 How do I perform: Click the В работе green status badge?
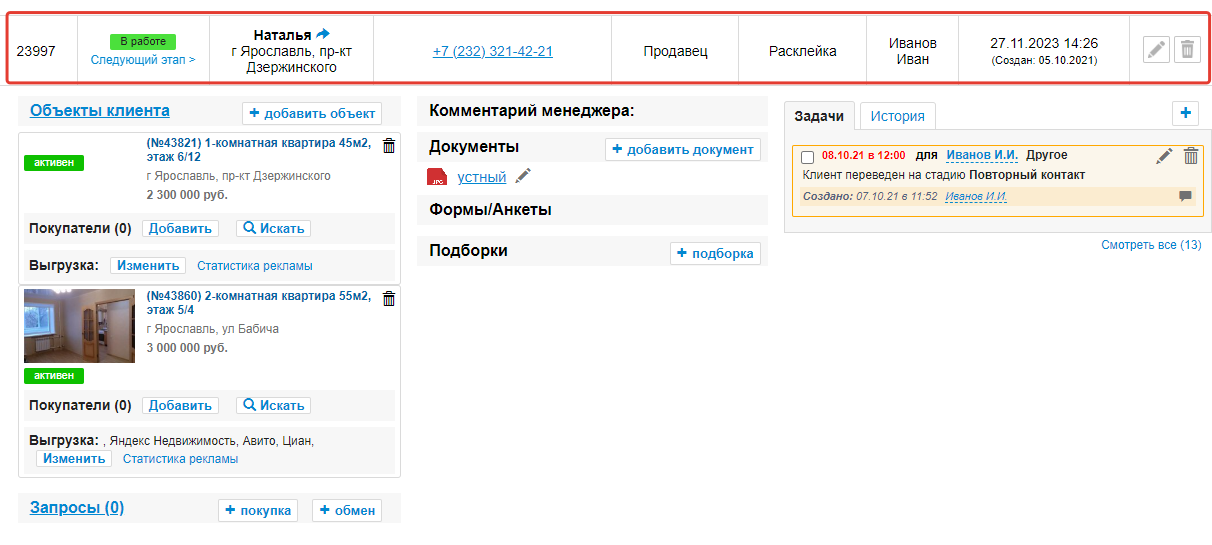point(143,42)
